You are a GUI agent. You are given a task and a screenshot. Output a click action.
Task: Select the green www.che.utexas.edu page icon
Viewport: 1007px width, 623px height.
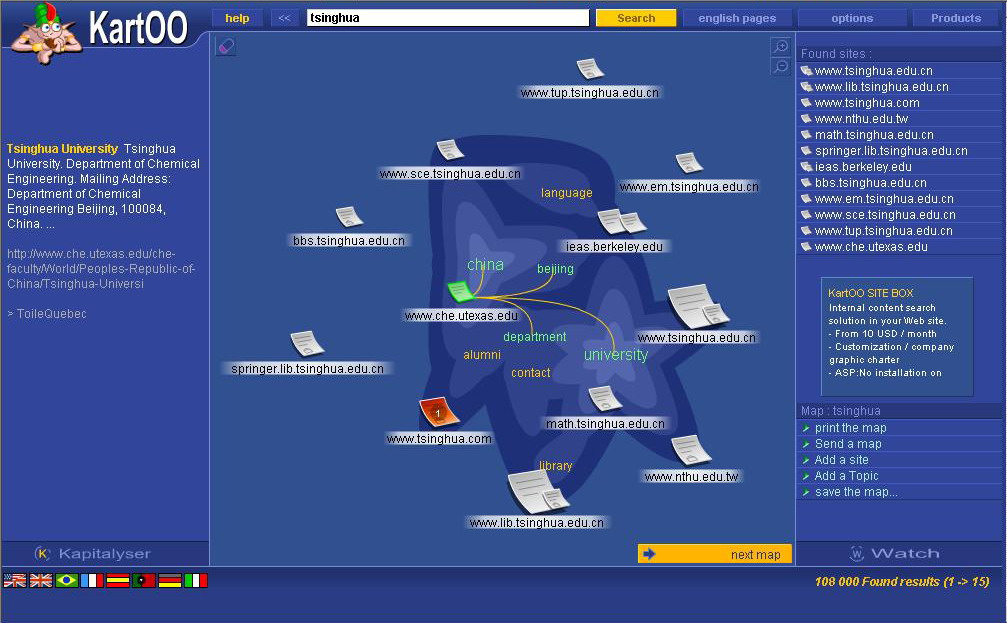pyautogui.click(x=460, y=292)
